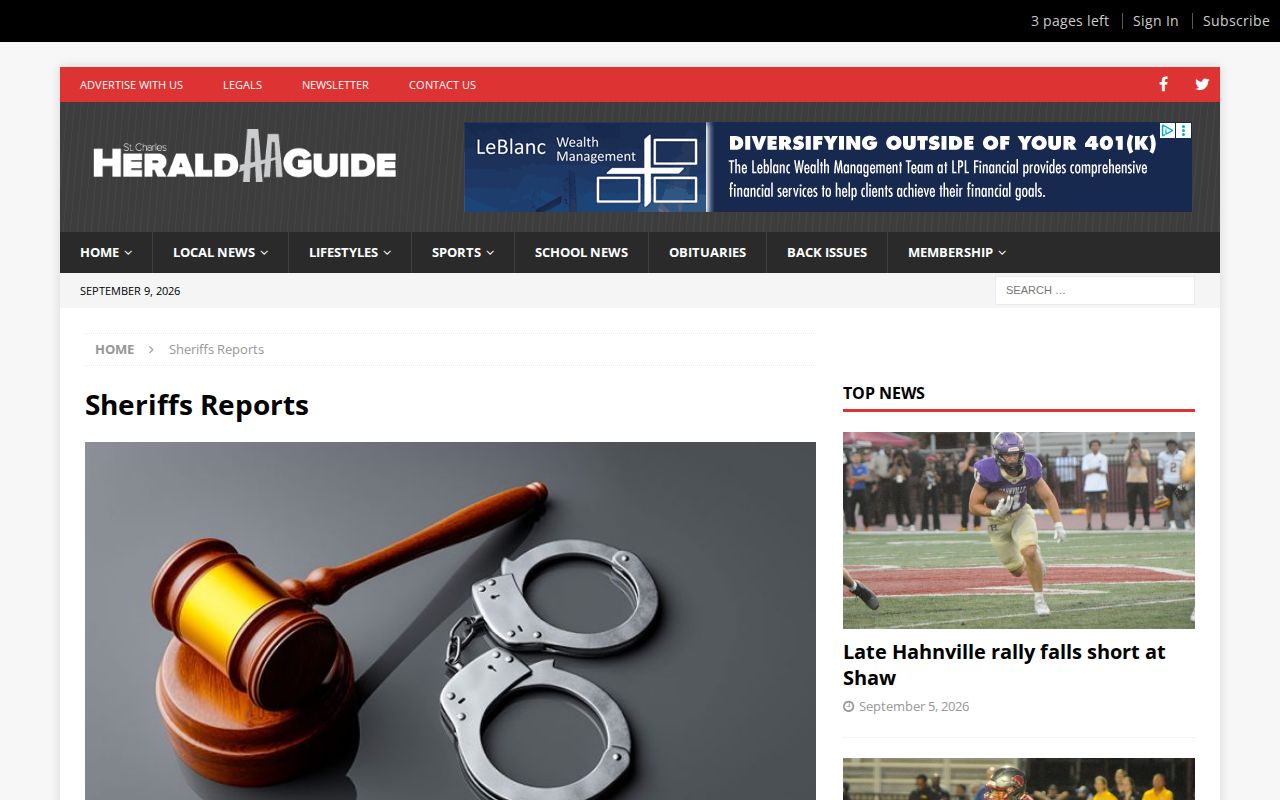Open School News menu item
Screen dimensions: 1280x800
[x=581, y=252]
